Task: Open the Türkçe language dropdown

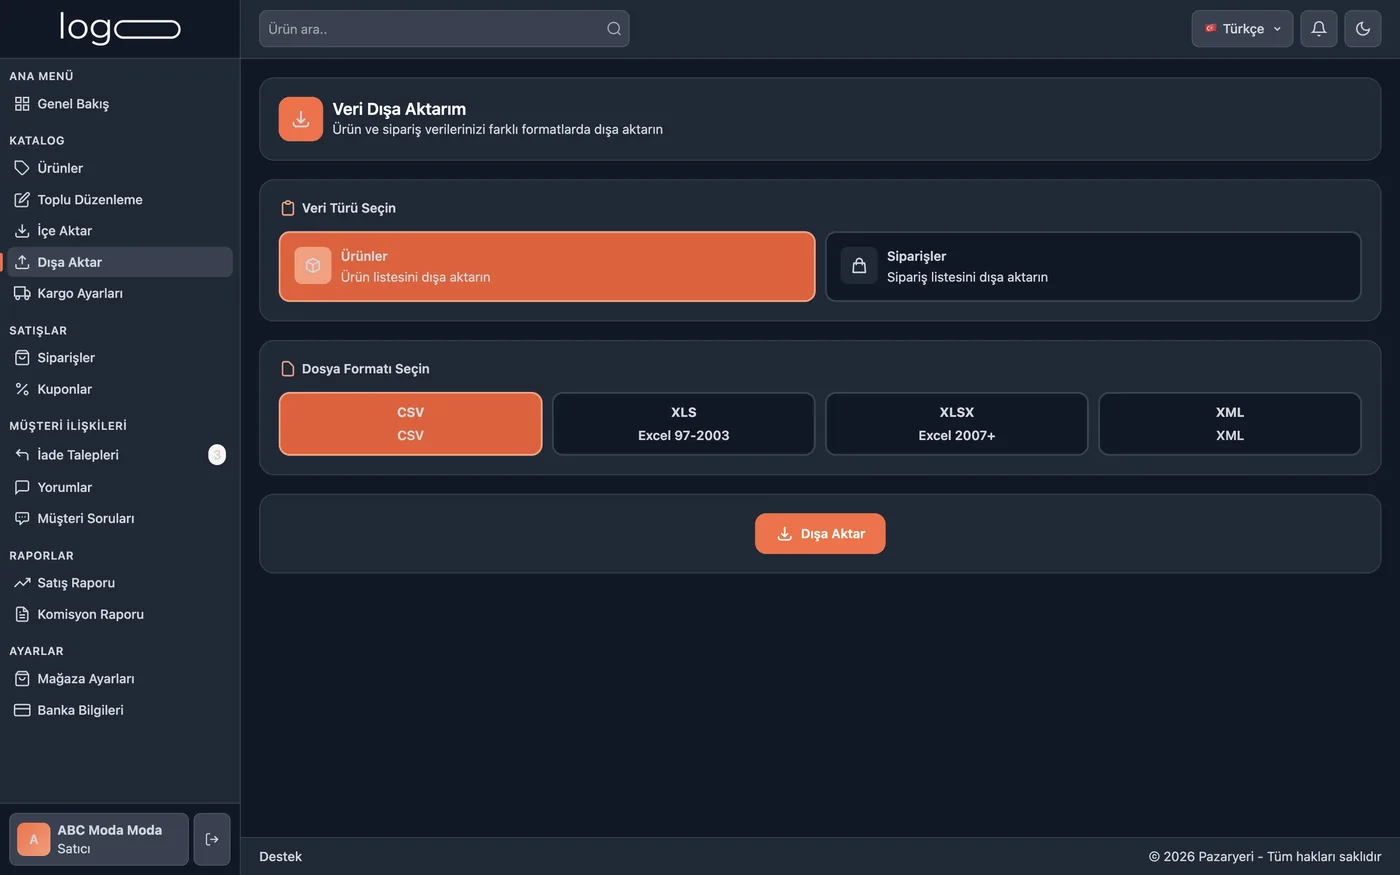Action: coord(1242,29)
